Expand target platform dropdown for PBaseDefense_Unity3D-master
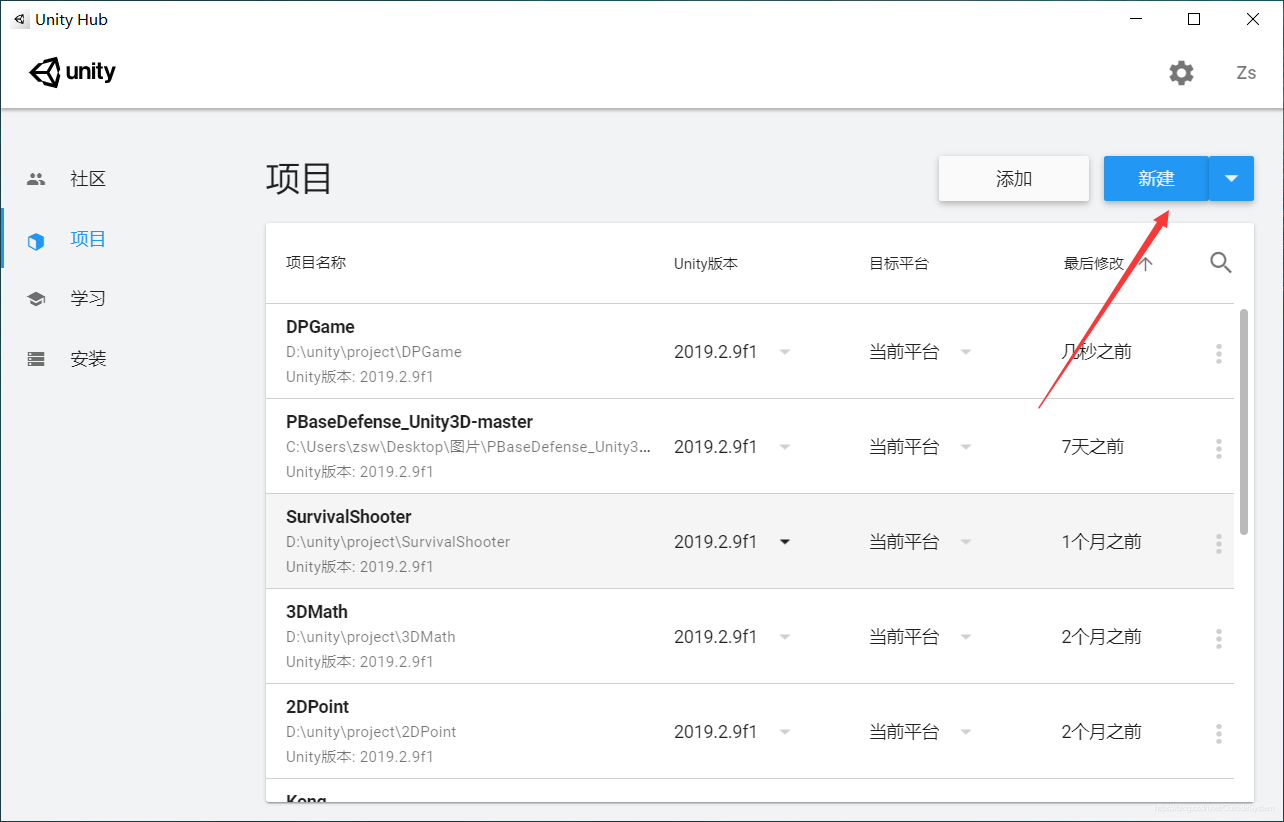Screen dimensions: 1284x822 tap(966, 447)
